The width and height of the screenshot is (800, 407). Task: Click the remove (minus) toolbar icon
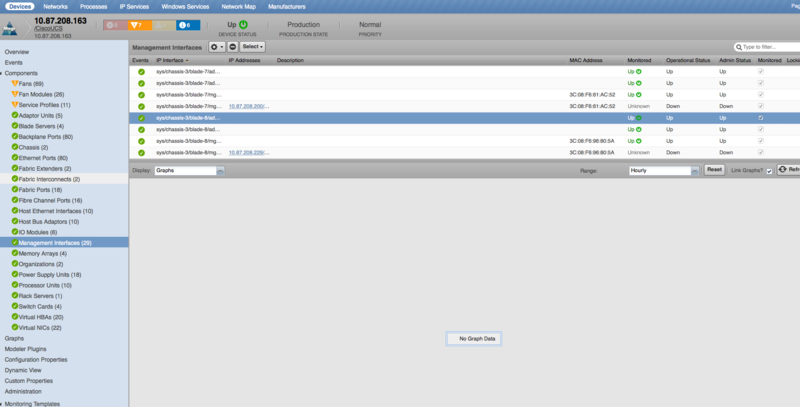click(233, 47)
